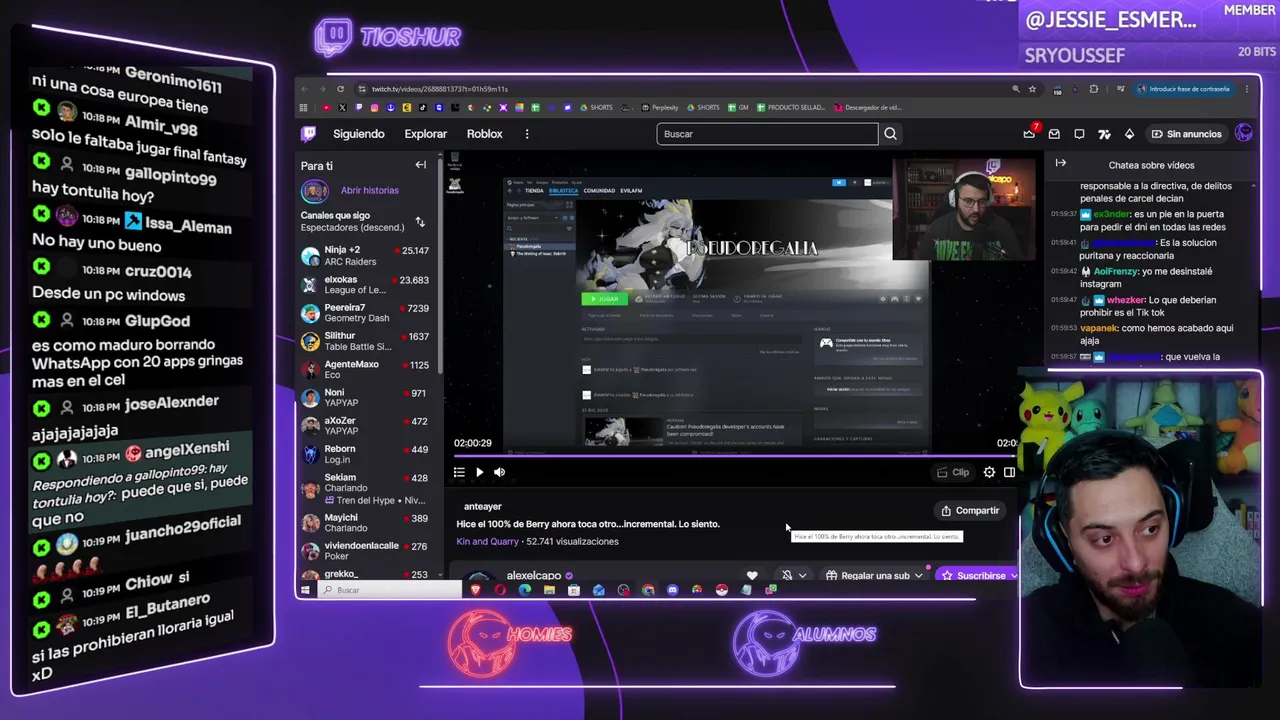Collapse the Chatea sobre vídeos panel

point(1061,164)
